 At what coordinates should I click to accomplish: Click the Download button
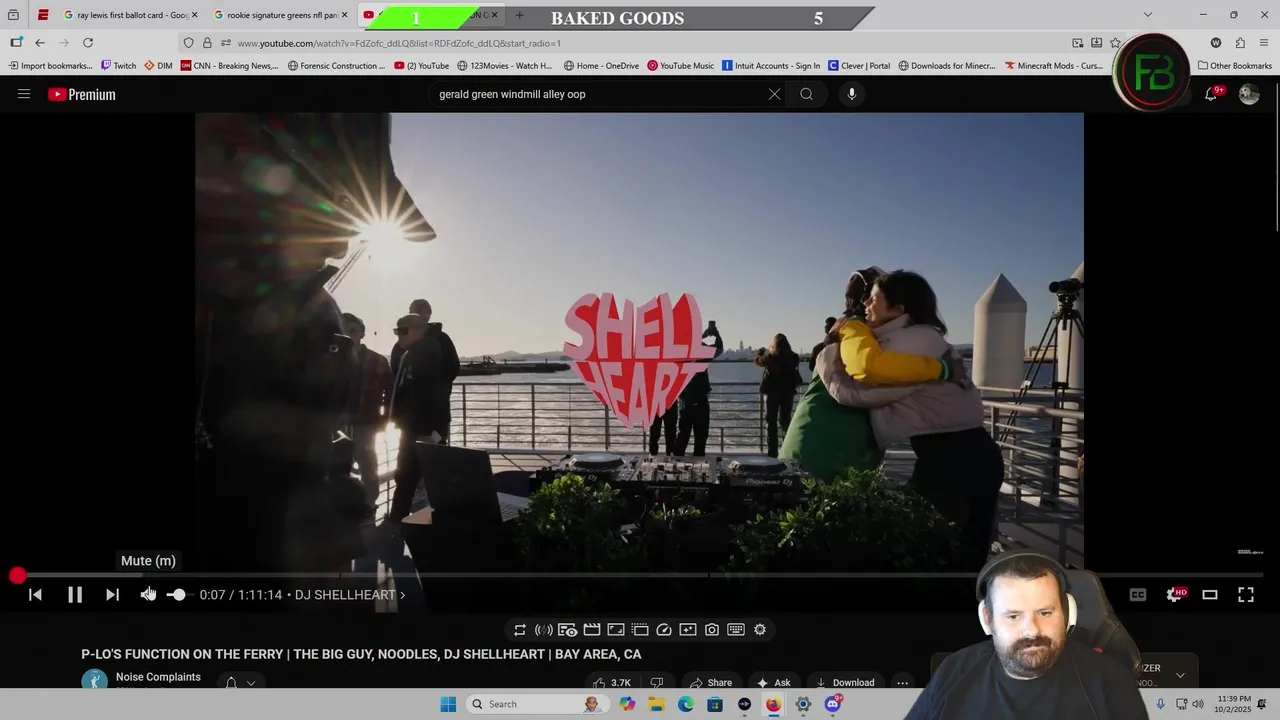[x=845, y=683]
